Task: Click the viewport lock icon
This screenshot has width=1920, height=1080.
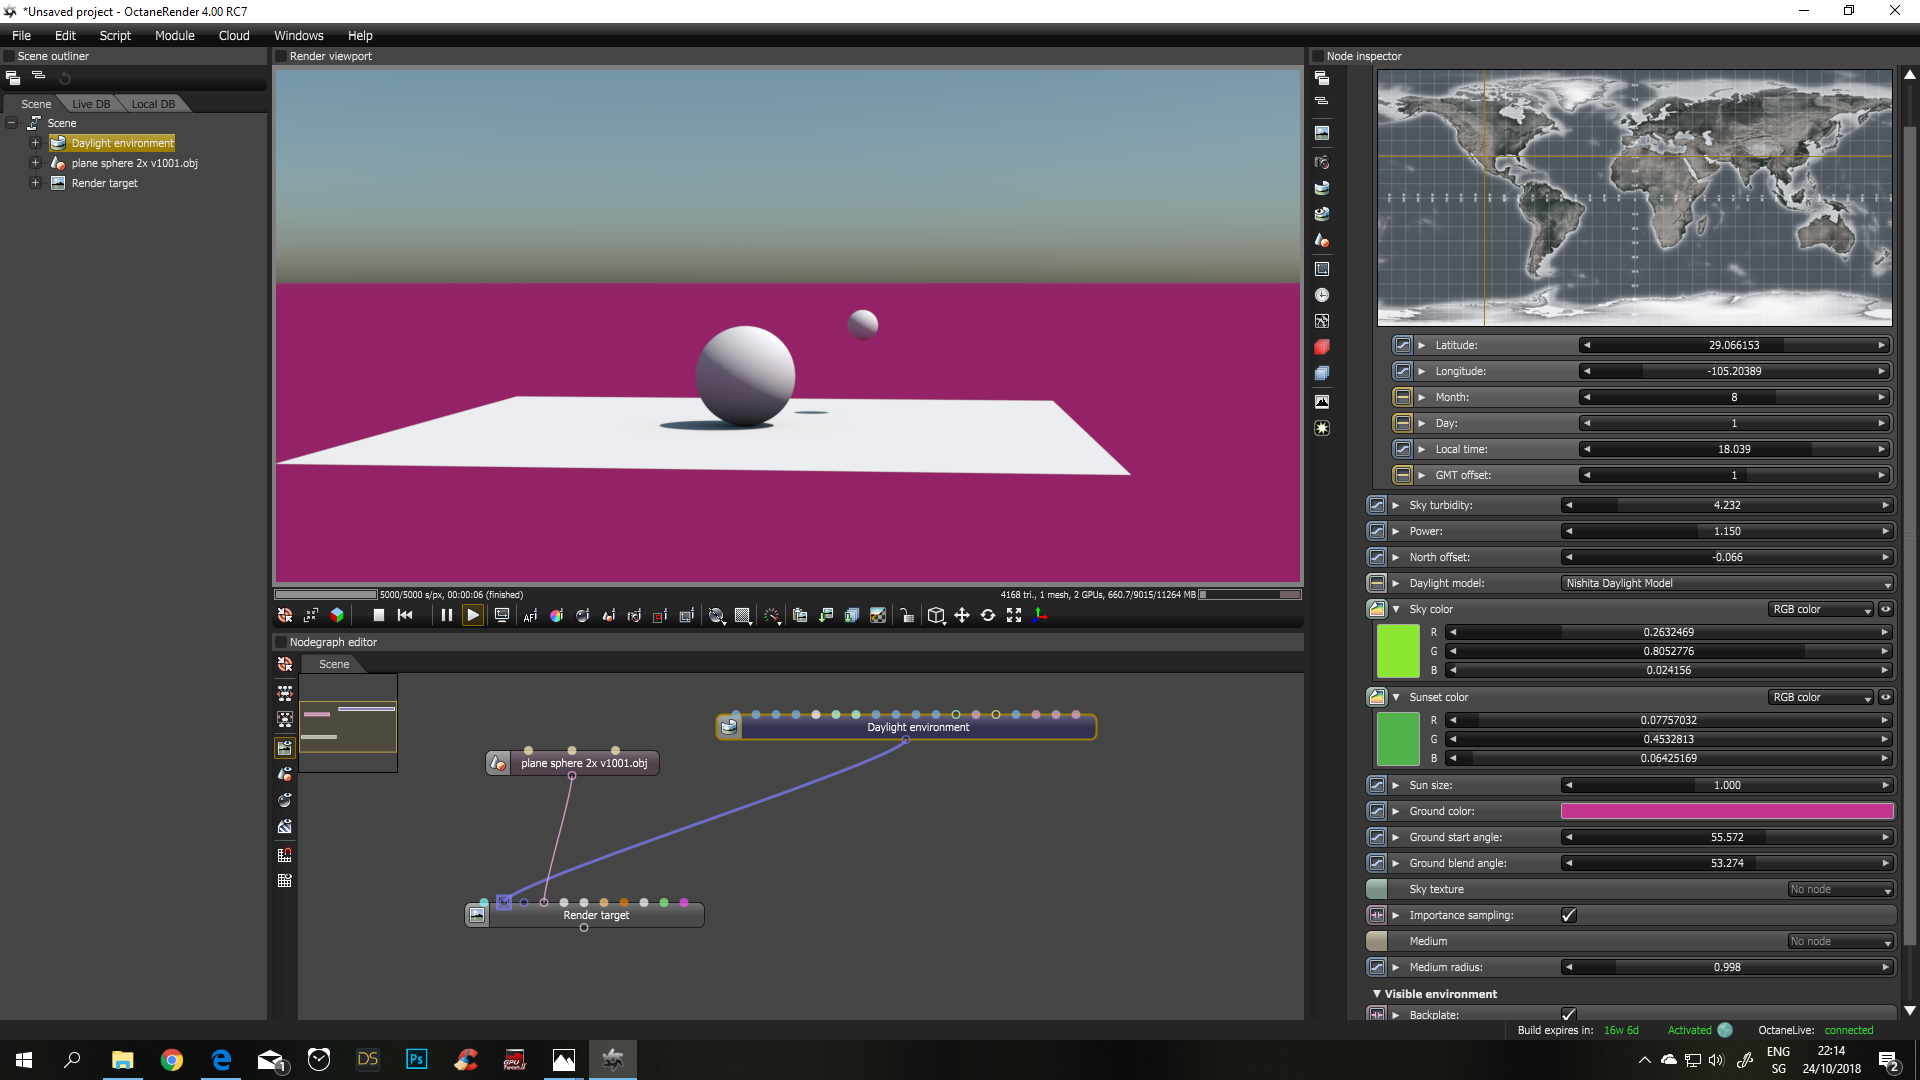Action: pos(906,616)
